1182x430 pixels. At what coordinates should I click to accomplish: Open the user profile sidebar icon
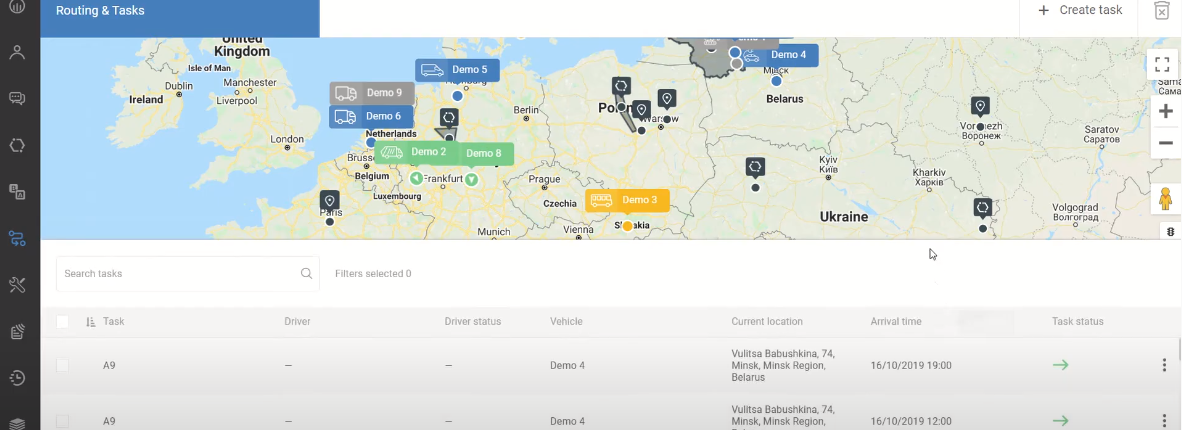click(17, 53)
